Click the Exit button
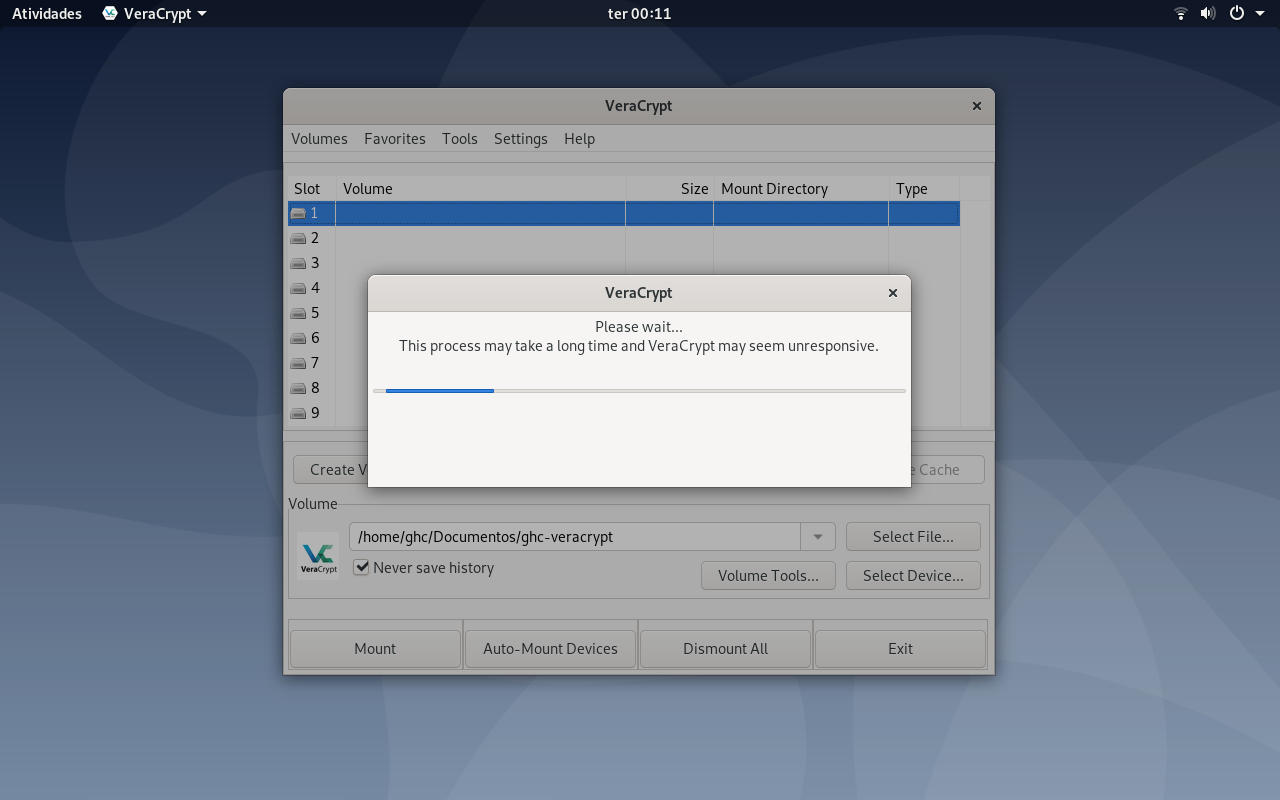 (x=900, y=649)
